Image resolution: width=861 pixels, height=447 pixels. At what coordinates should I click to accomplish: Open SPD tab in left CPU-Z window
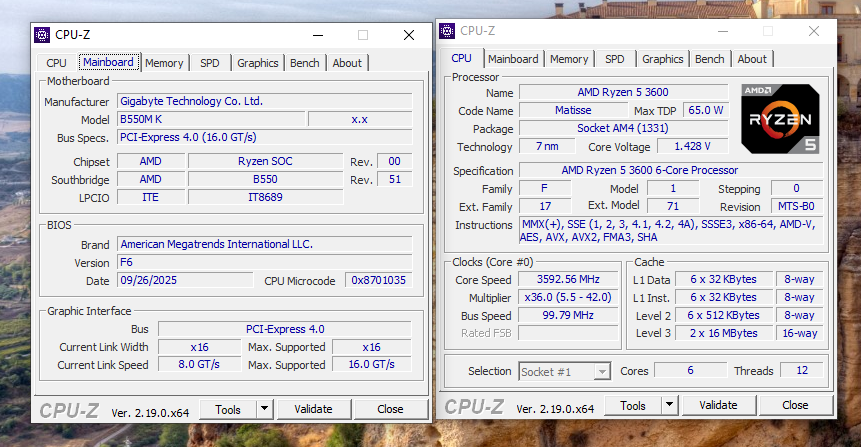point(210,63)
